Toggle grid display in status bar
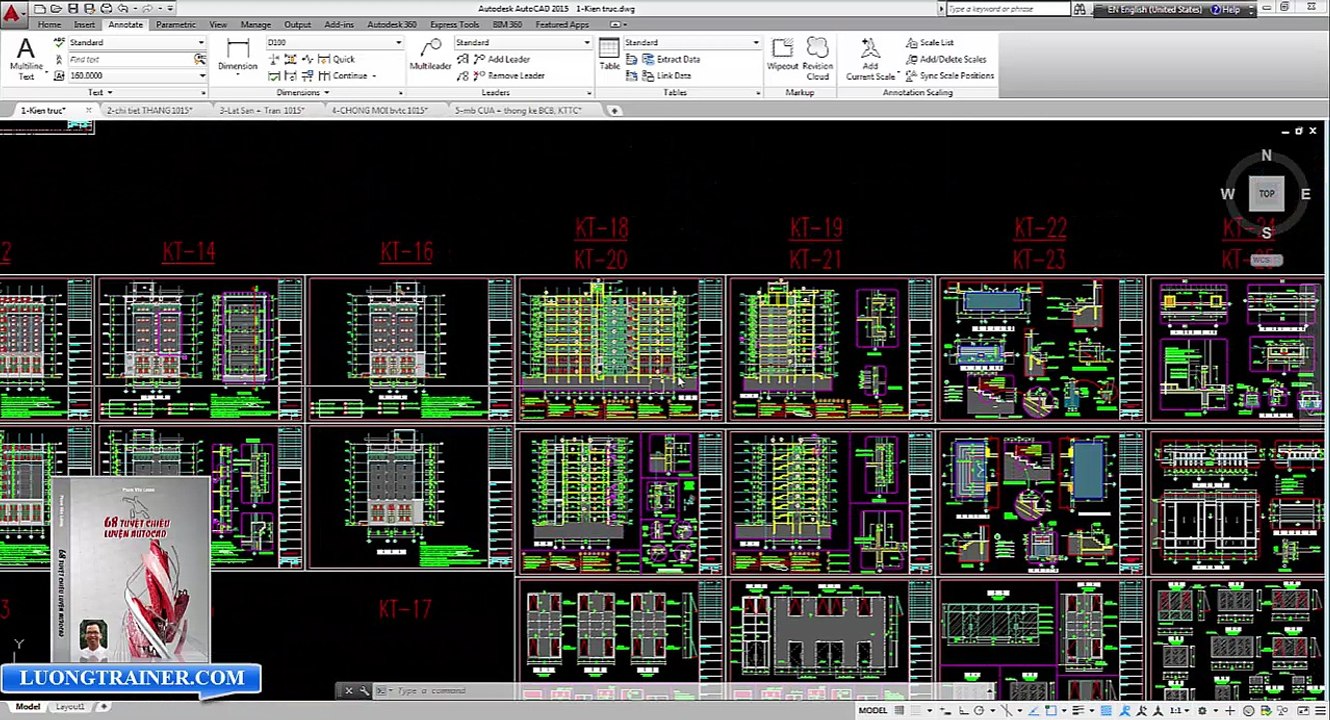This screenshot has width=1330, height=720. (x=900, y=710)
